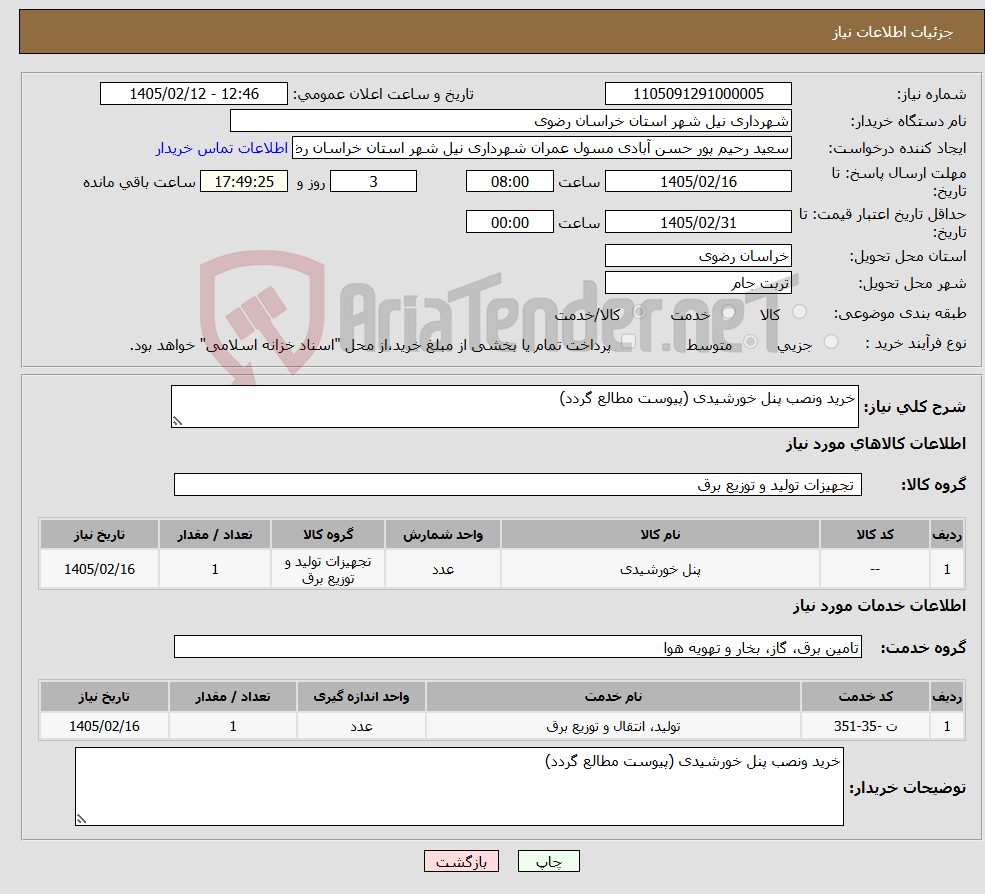Click the price validity date 1405/02/31 field
This screenshot has height=894, width=985.
click(698, 222)
